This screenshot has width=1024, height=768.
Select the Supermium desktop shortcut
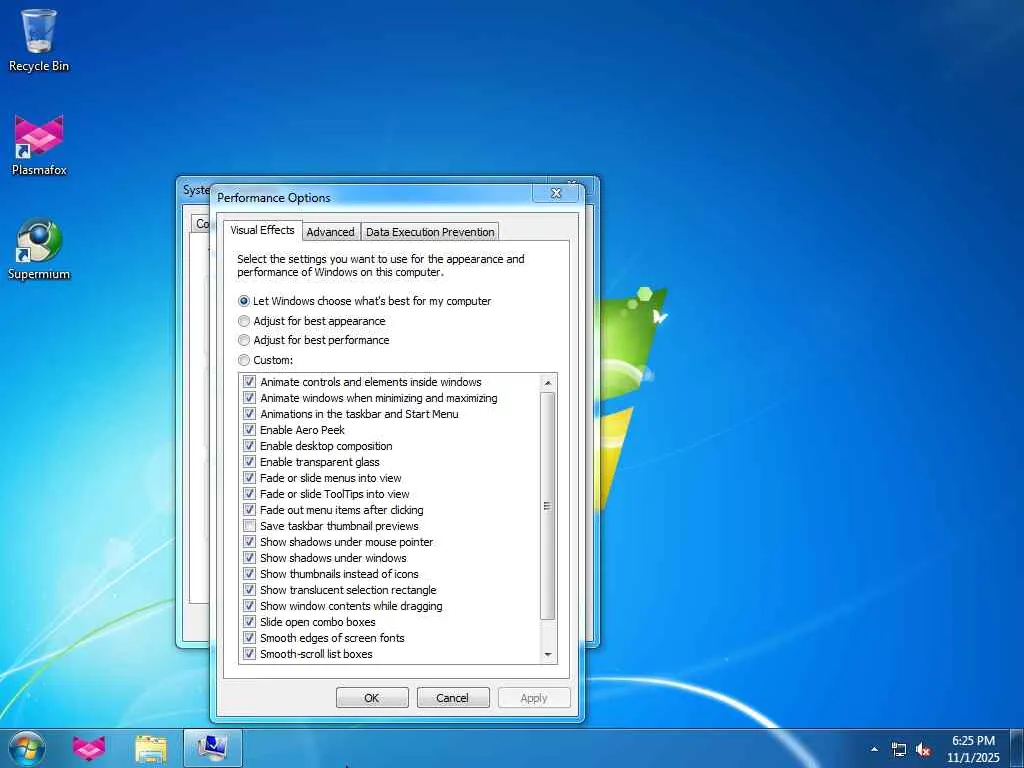point(39,249)
